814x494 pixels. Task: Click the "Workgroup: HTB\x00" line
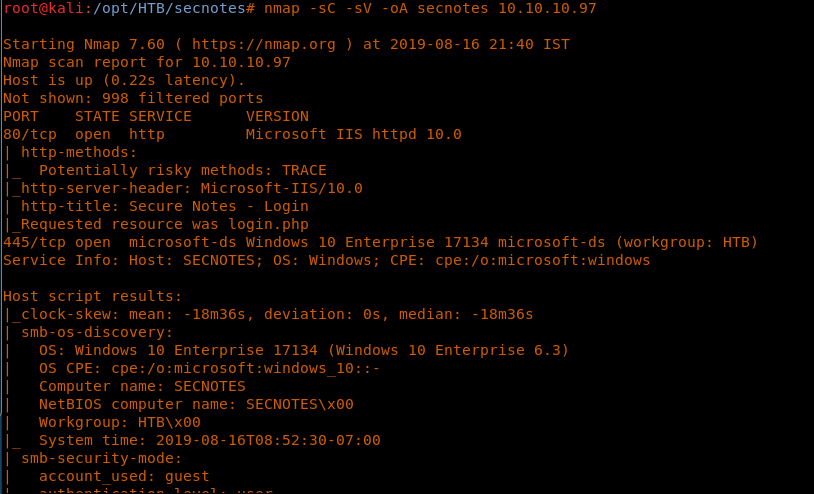point(119,422)
